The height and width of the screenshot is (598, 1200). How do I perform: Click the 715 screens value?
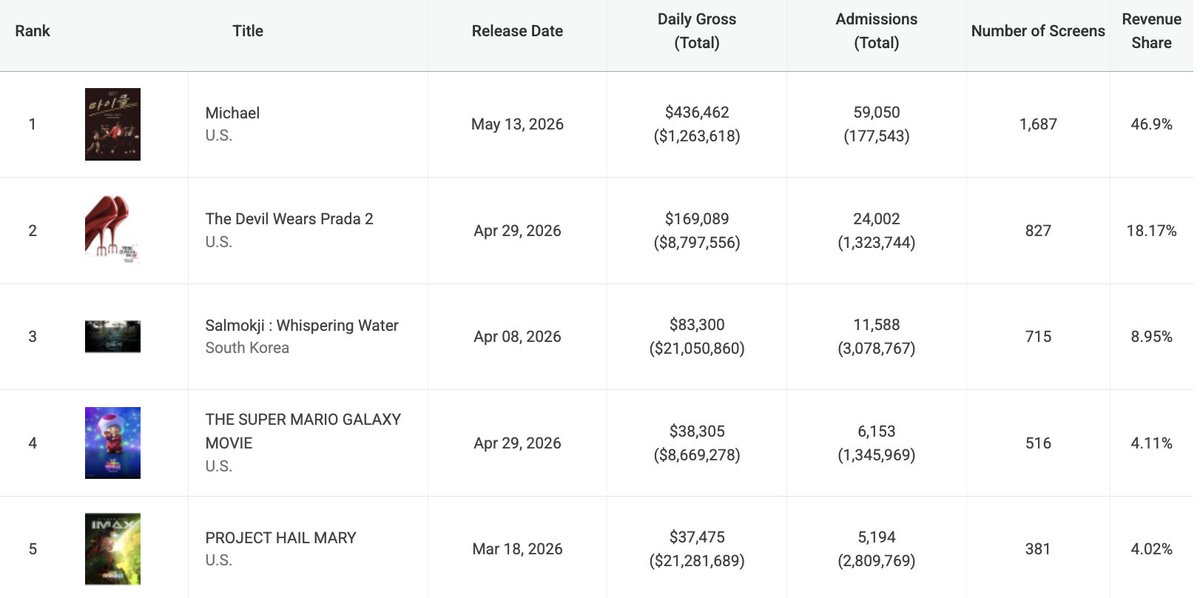tap(1038, 337)
